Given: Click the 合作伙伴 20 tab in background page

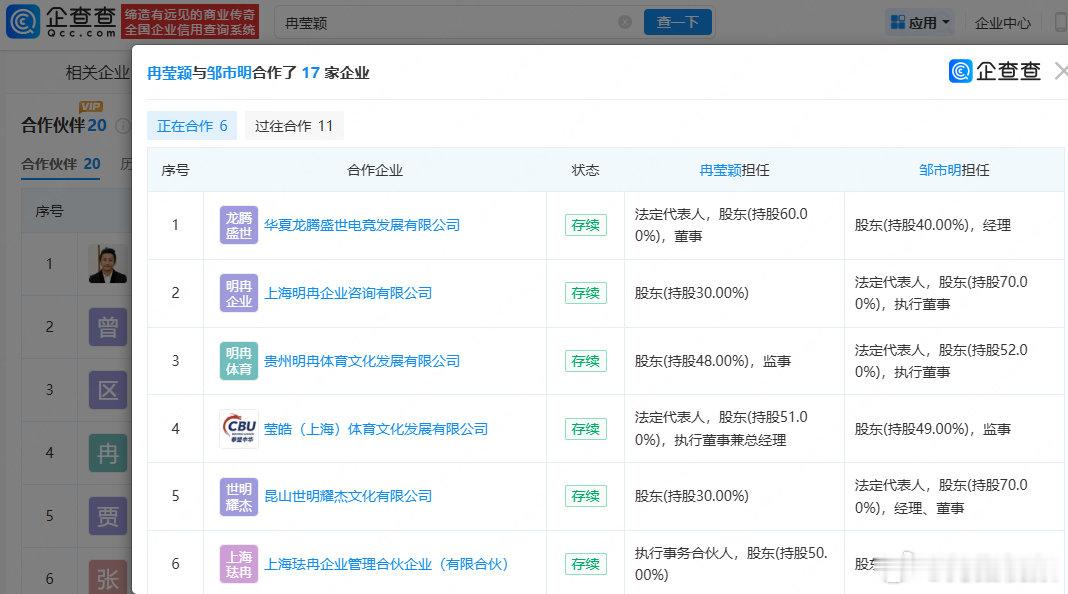Looking at the screenshot, I should (x=61, y=164).
